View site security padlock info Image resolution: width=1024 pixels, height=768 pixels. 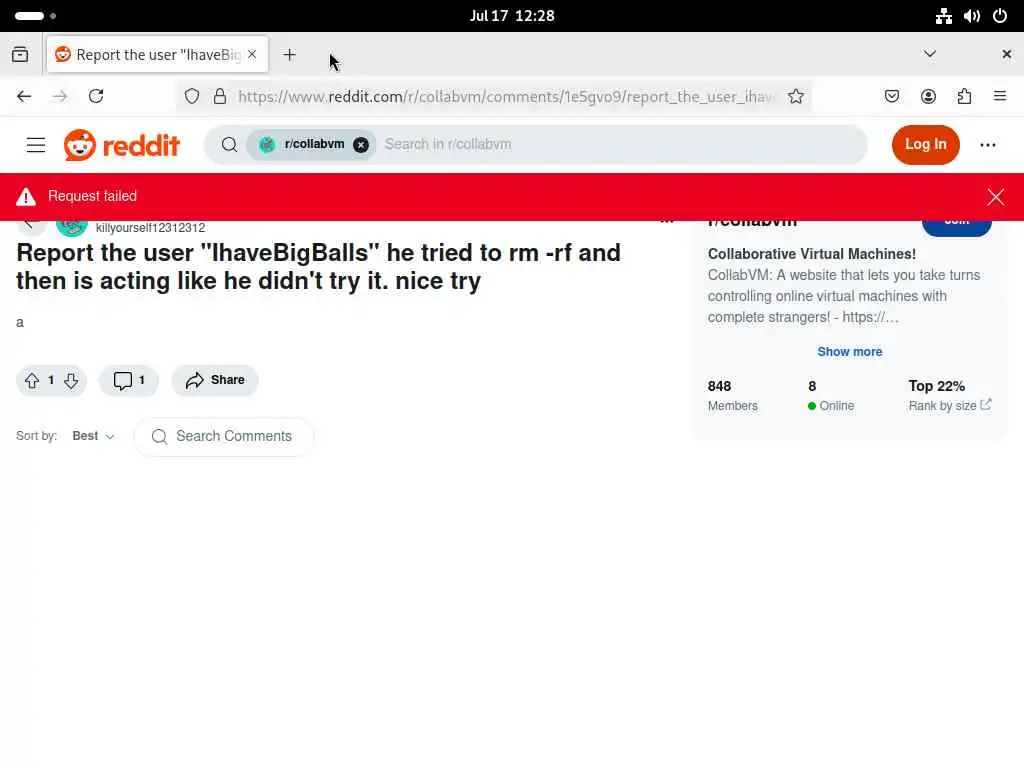tap(220, 97)
